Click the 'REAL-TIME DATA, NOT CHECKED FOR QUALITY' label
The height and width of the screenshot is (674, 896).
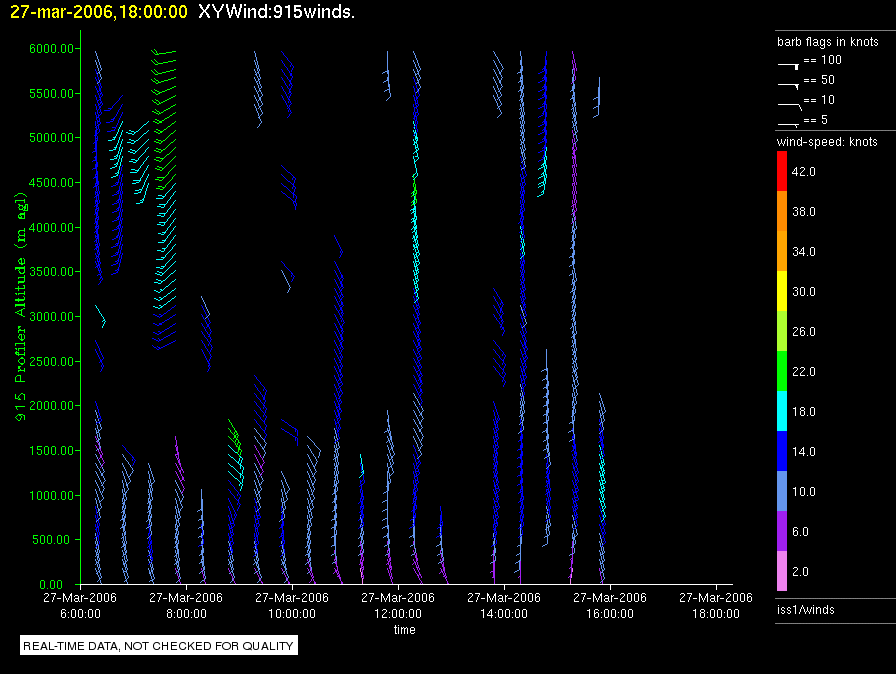[x=159, y=646]
